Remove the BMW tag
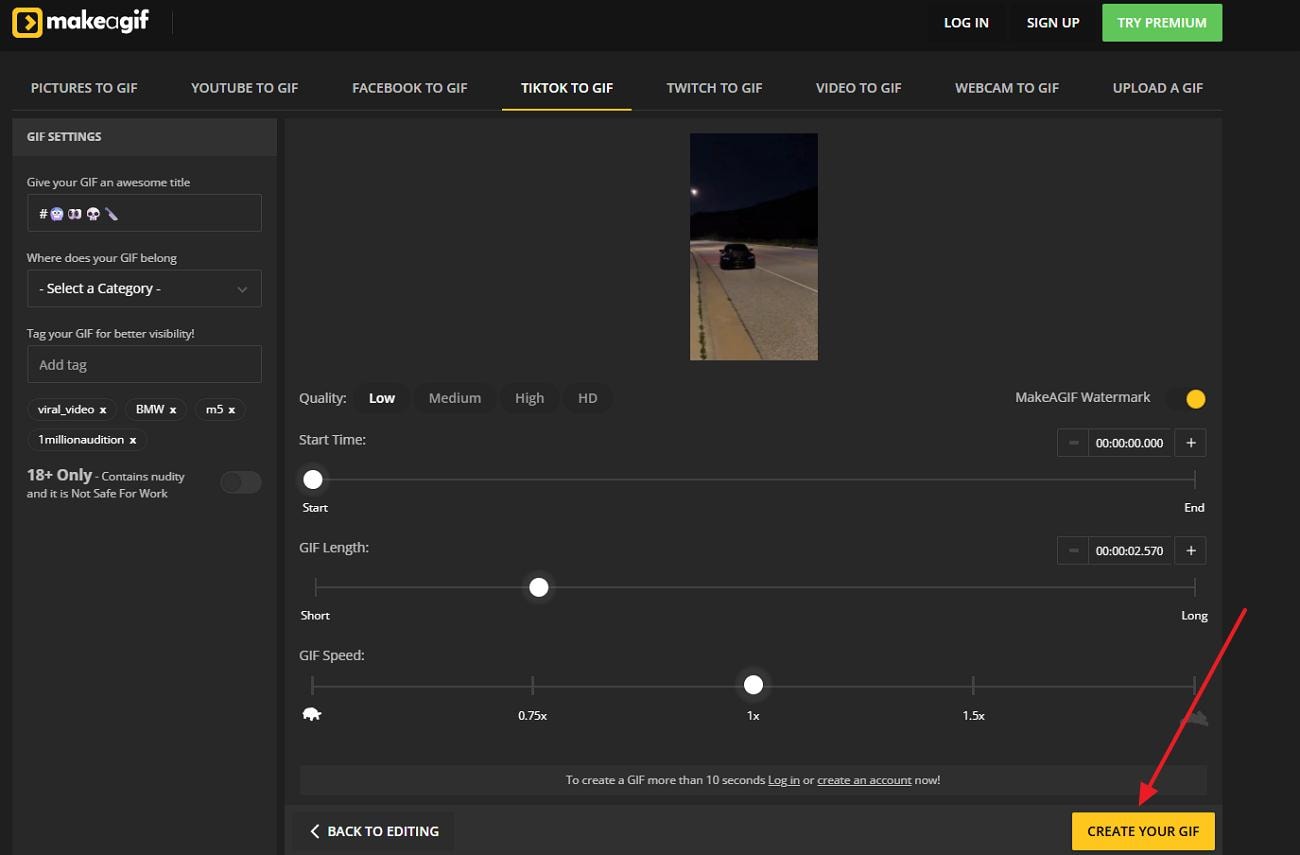Image resolution: width=1300 pixels, height=855 pixels. coord(172,409)
